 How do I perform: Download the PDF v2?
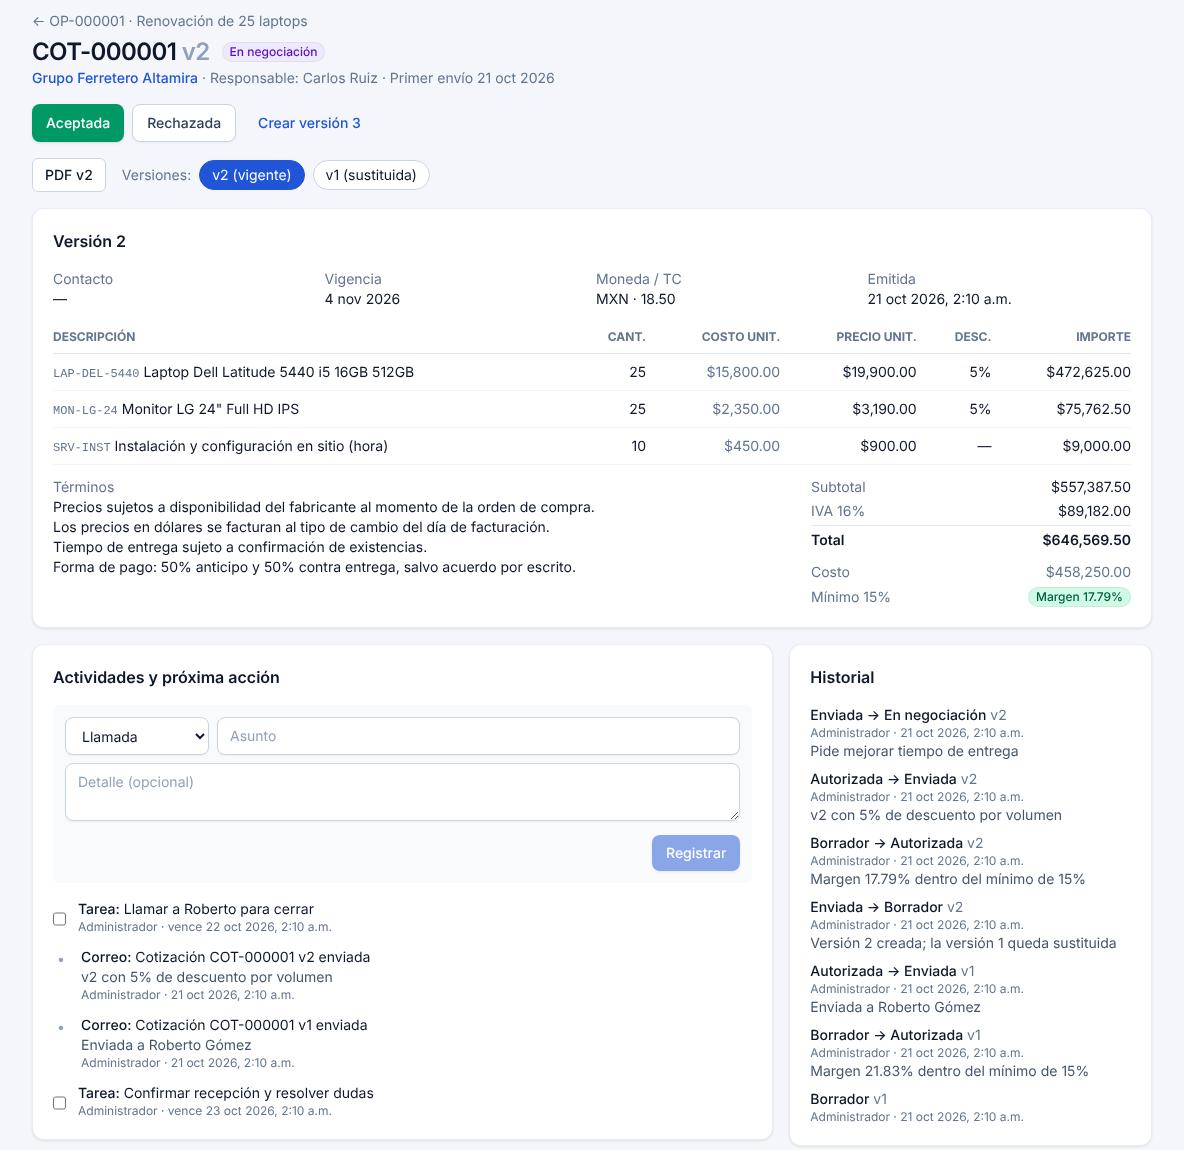(x=69, y=175)
